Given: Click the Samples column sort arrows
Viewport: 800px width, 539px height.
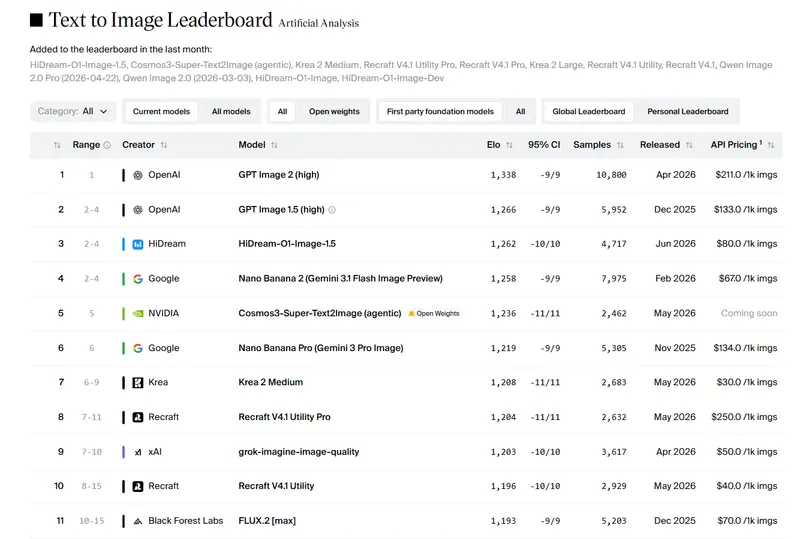Looking at the screenshot, I should pyautogui.click(x=620, y=145).
